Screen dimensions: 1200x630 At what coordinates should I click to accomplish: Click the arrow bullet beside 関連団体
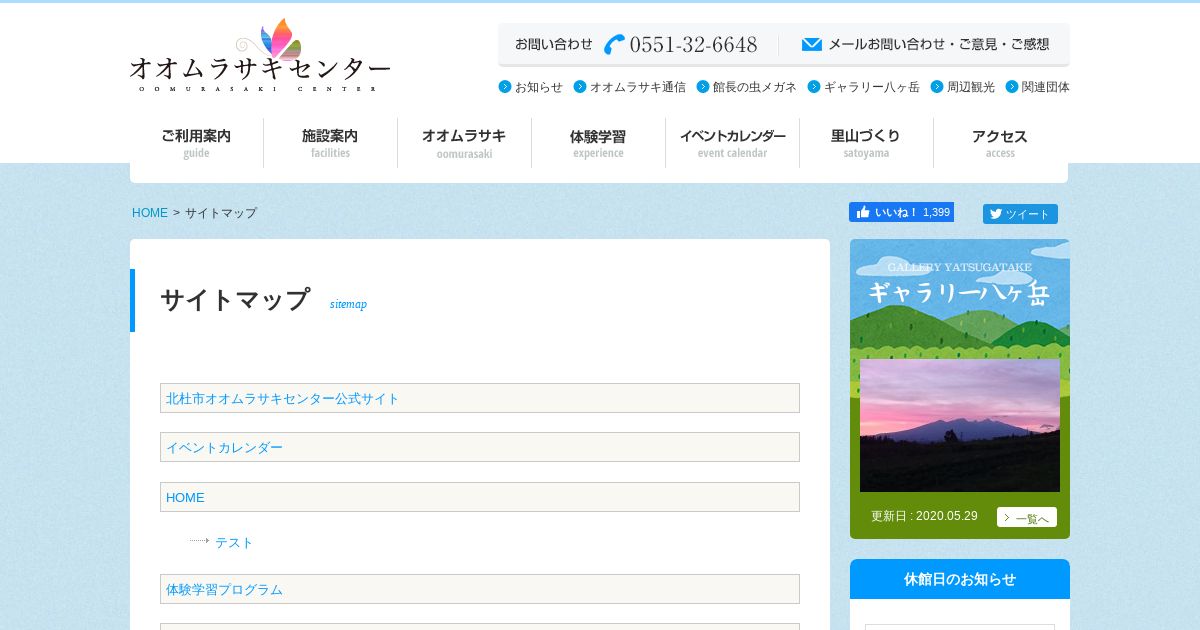point(1012,87)
